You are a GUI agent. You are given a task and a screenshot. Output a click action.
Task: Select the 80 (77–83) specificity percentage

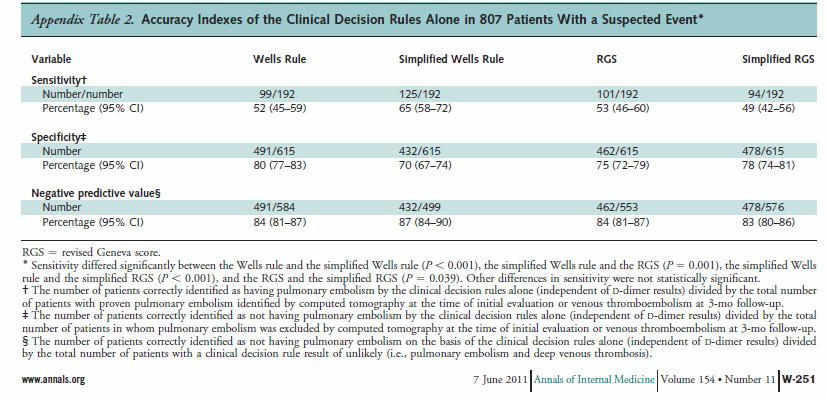pos(280,166)
